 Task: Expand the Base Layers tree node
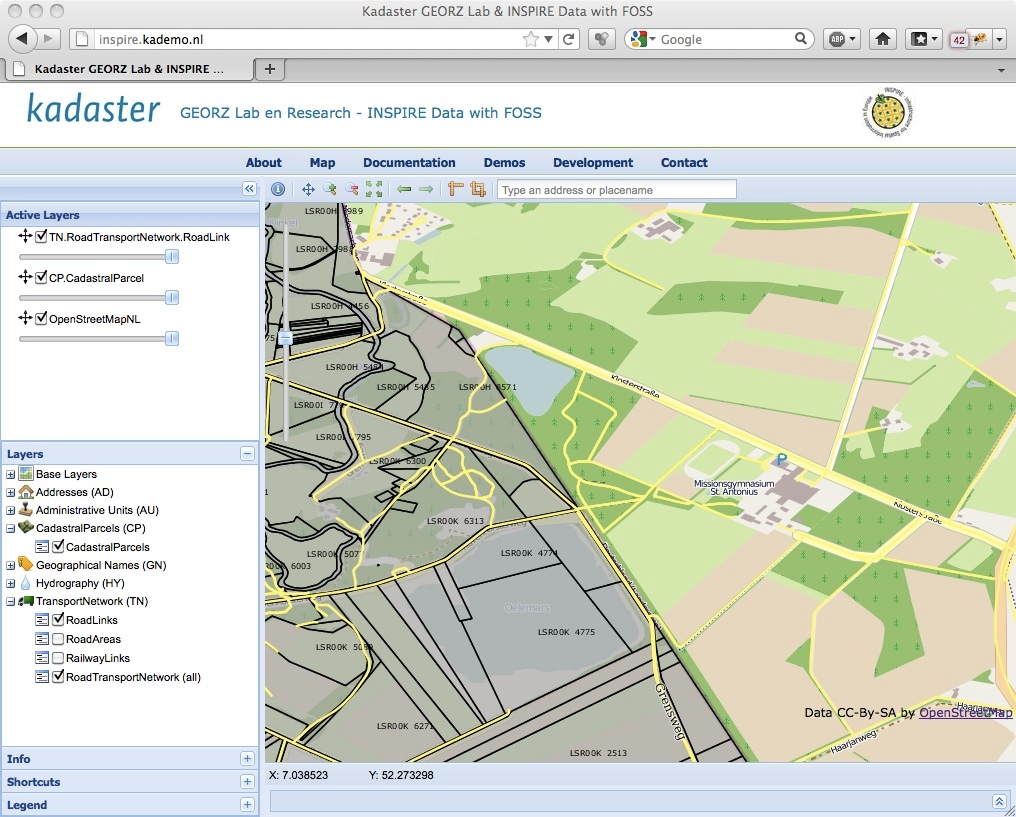(x=10, y=474)
